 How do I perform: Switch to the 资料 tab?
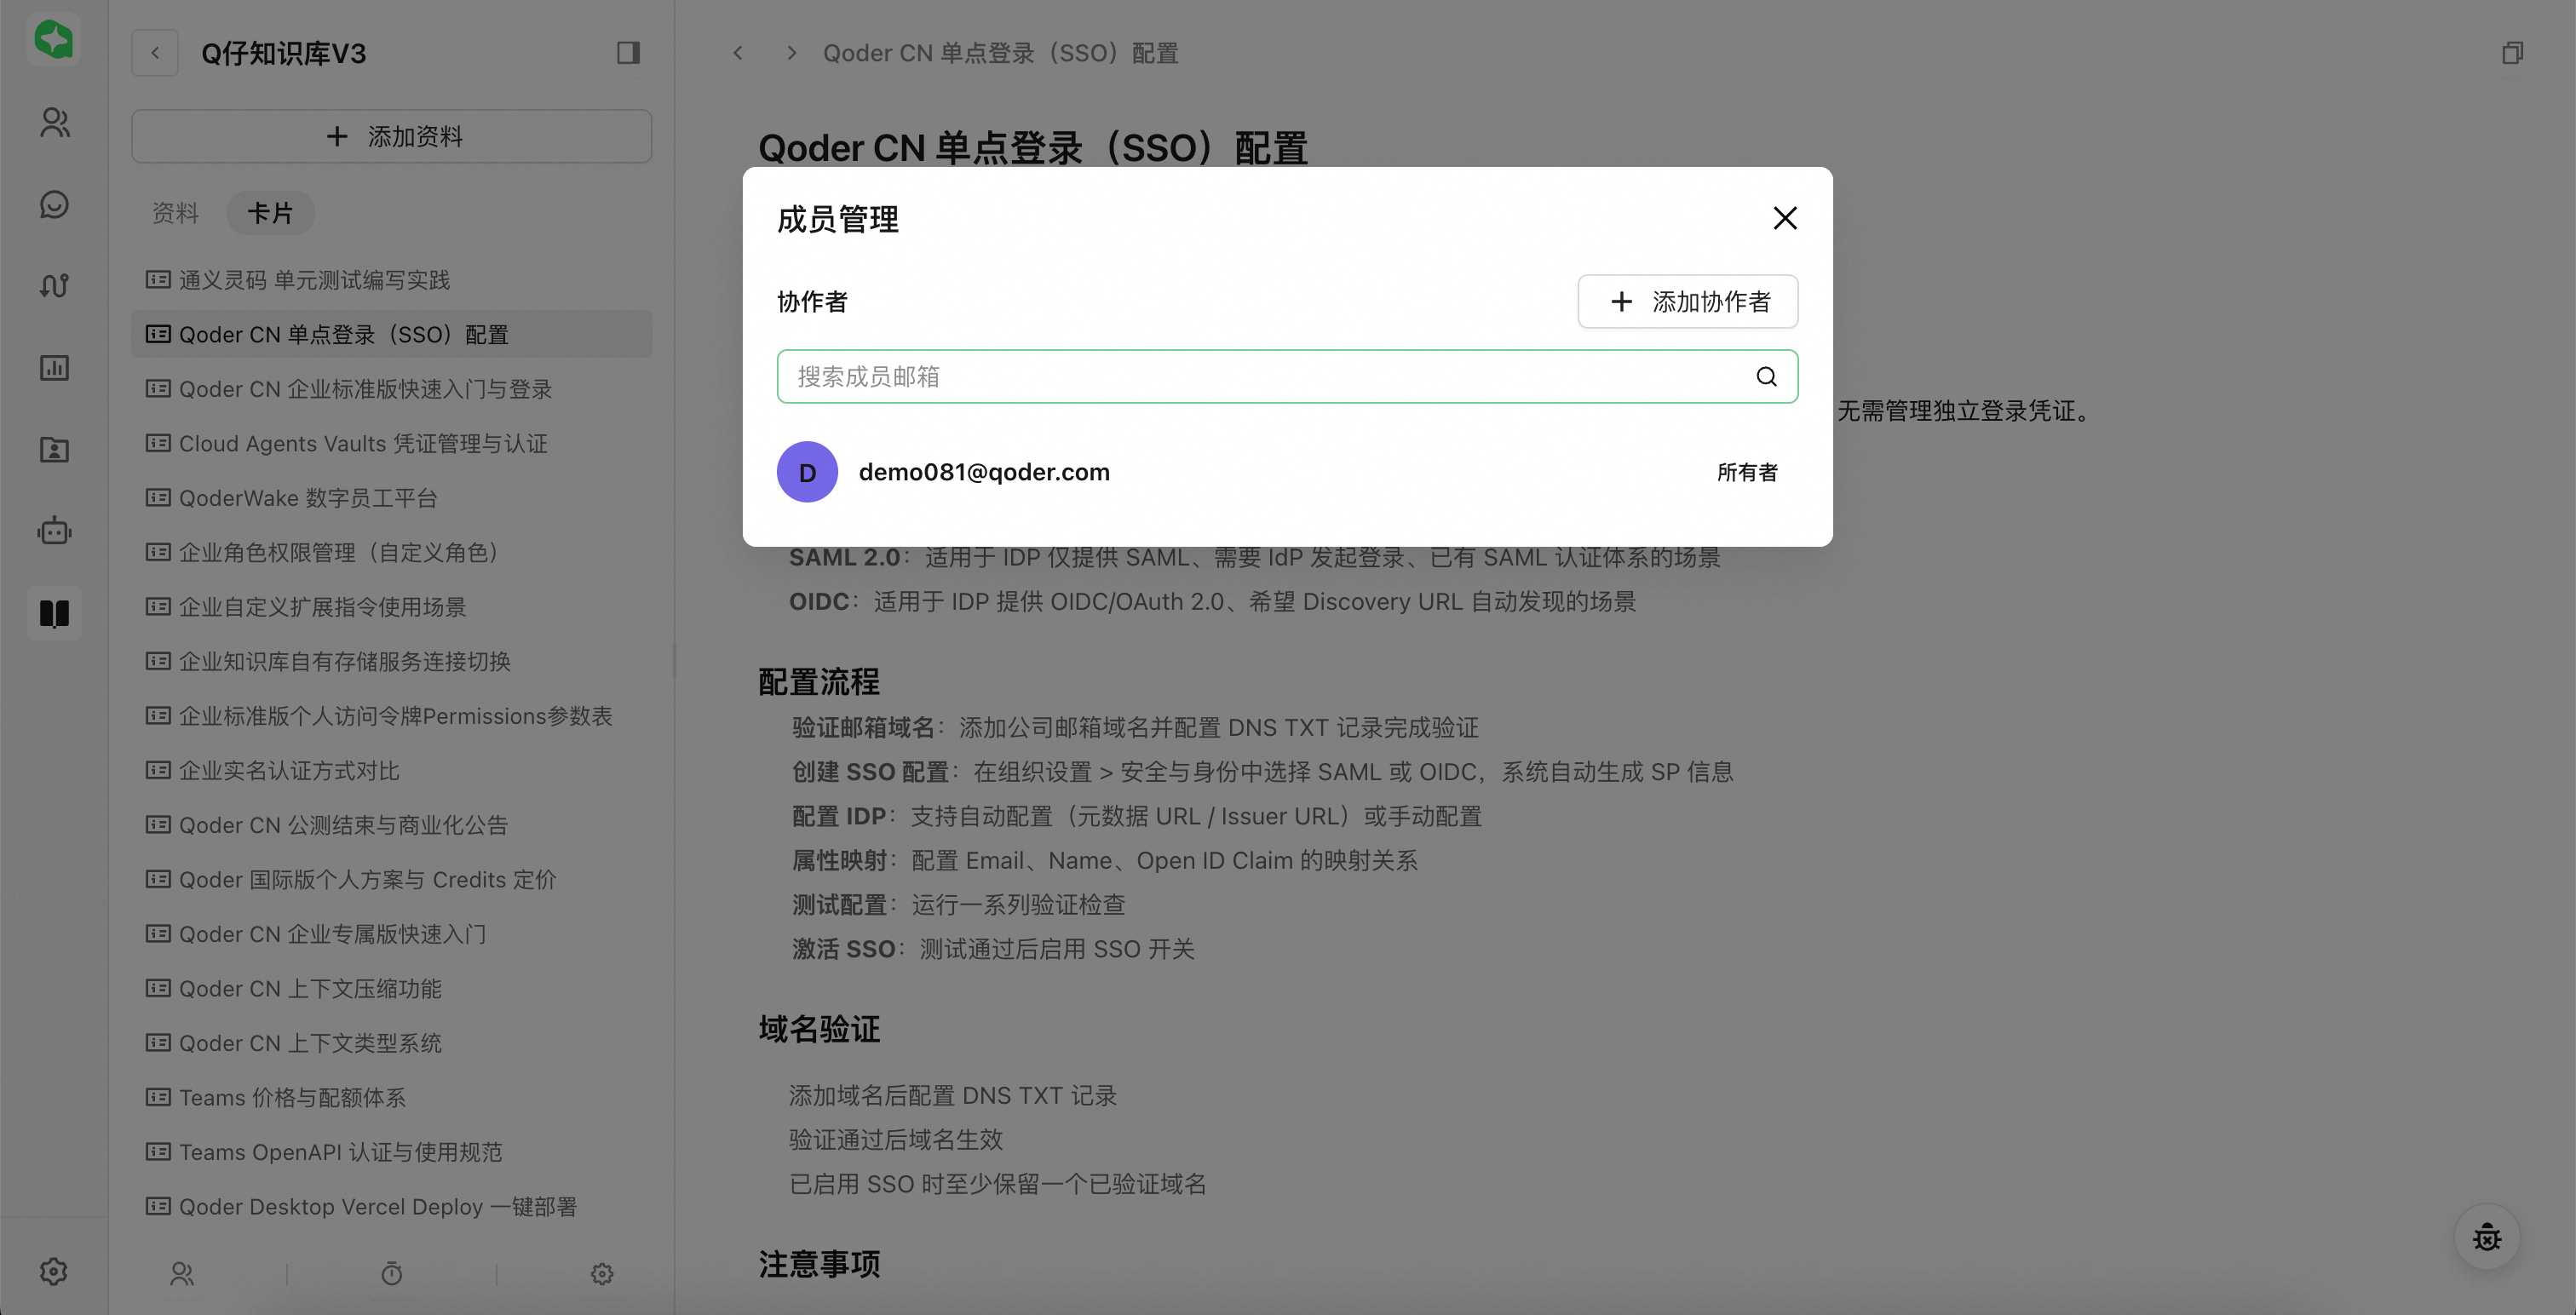click(x=175, y=213)
